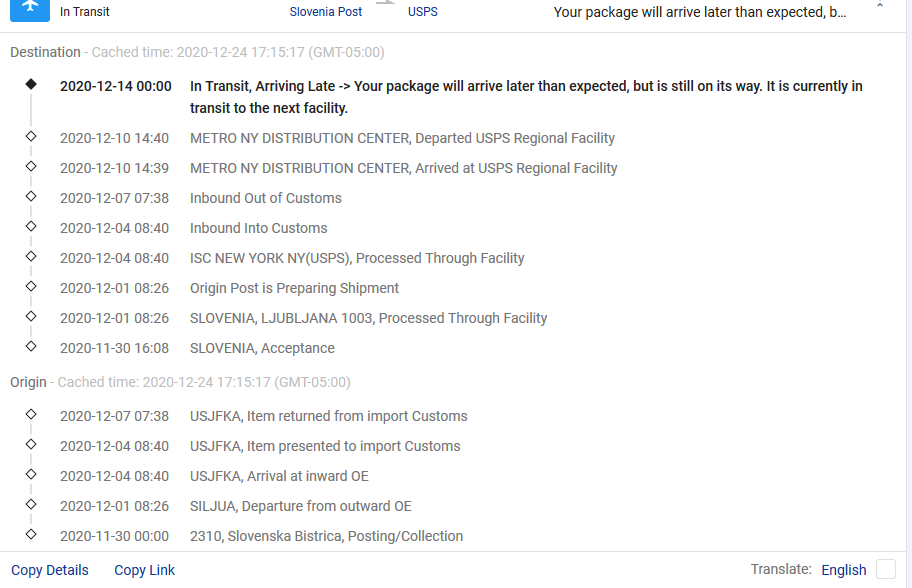Open the English translate language dropdown

(843, 570)
